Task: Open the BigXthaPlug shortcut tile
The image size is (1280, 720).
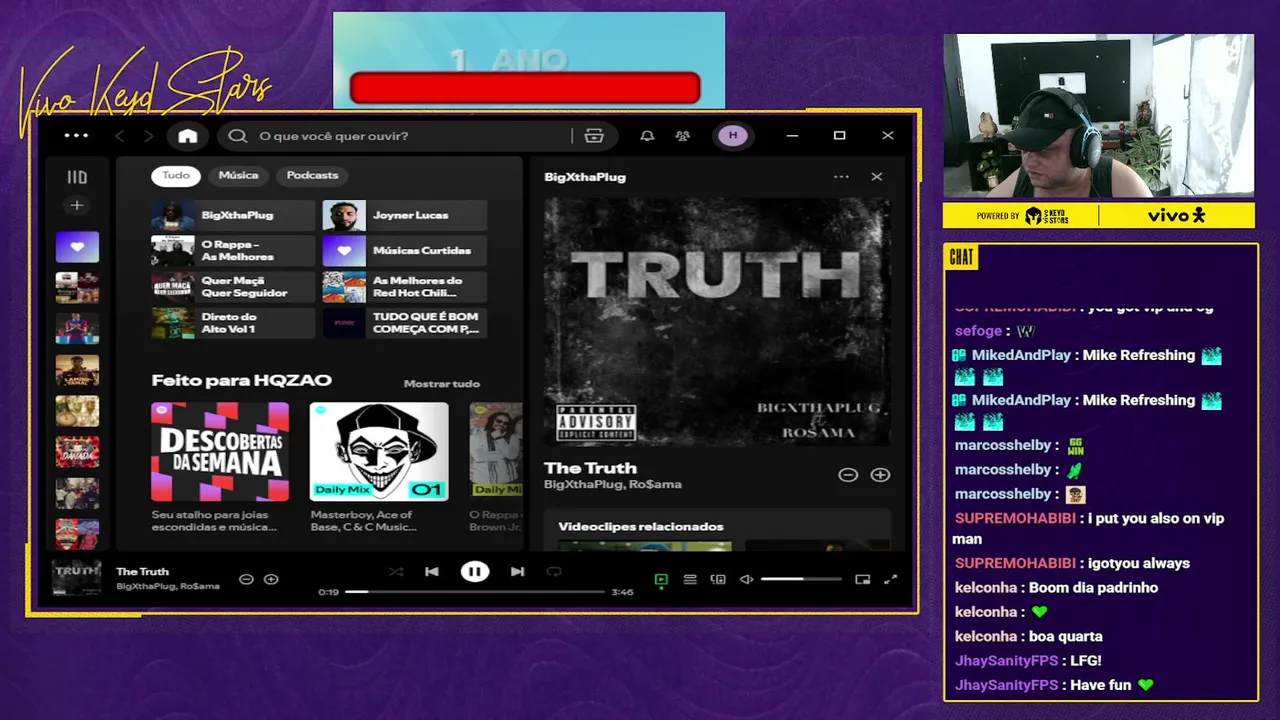Action: click(x=233, y=215)
